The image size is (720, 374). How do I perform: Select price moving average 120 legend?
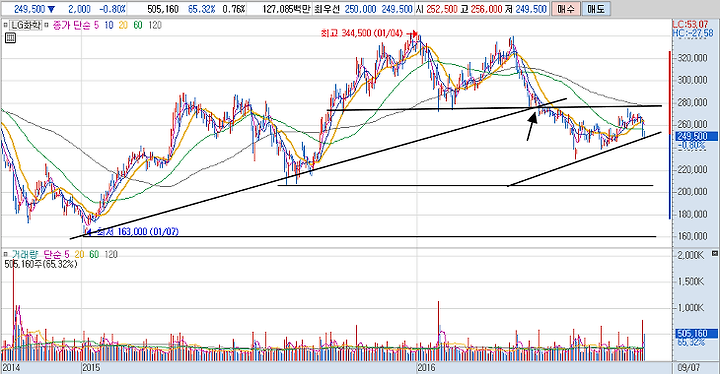(x=155, y=25)
